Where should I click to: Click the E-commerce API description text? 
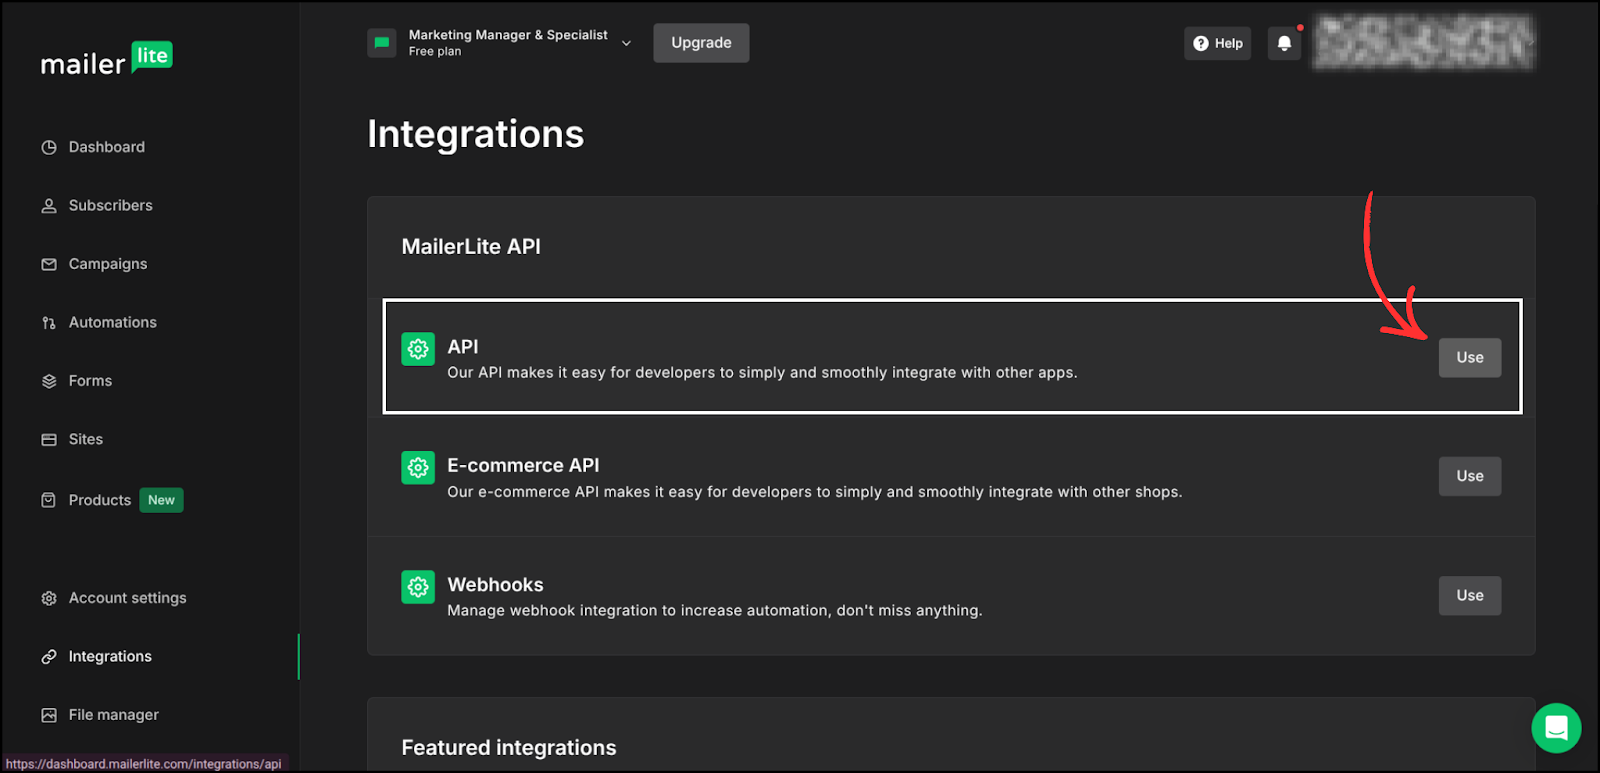[x=815, y=492]
